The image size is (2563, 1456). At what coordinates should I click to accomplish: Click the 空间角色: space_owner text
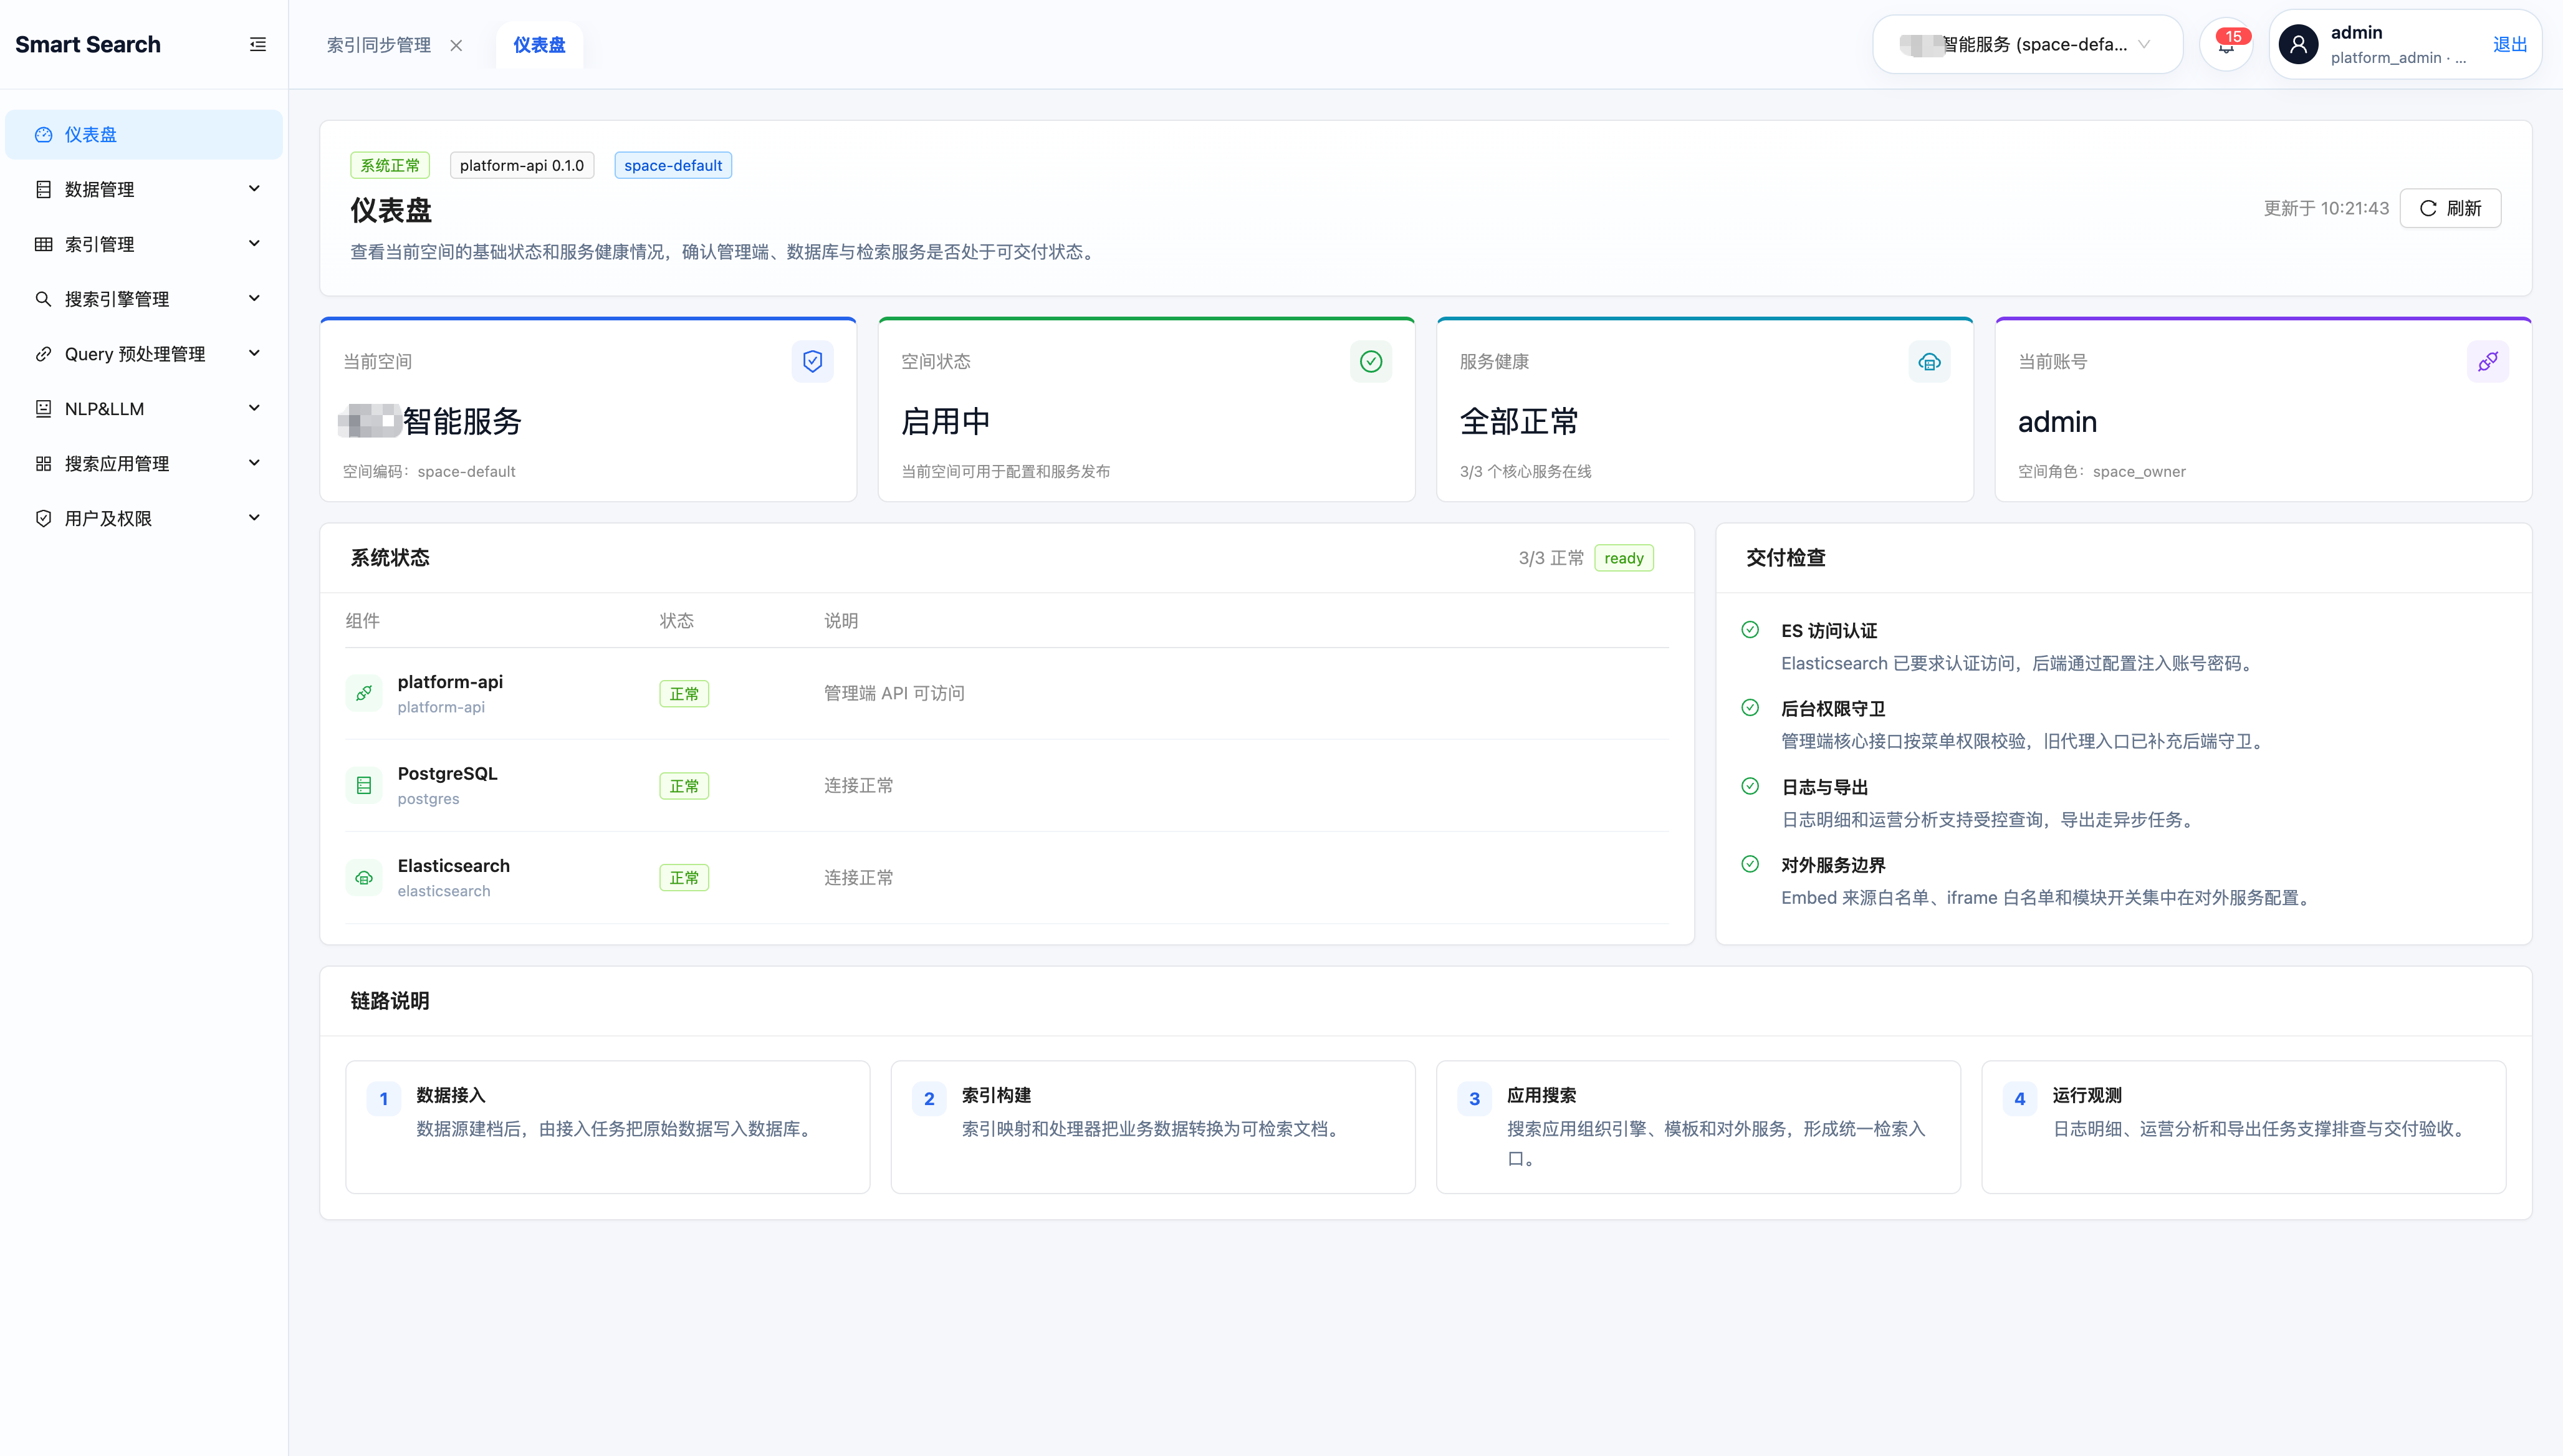point(2102,471)
